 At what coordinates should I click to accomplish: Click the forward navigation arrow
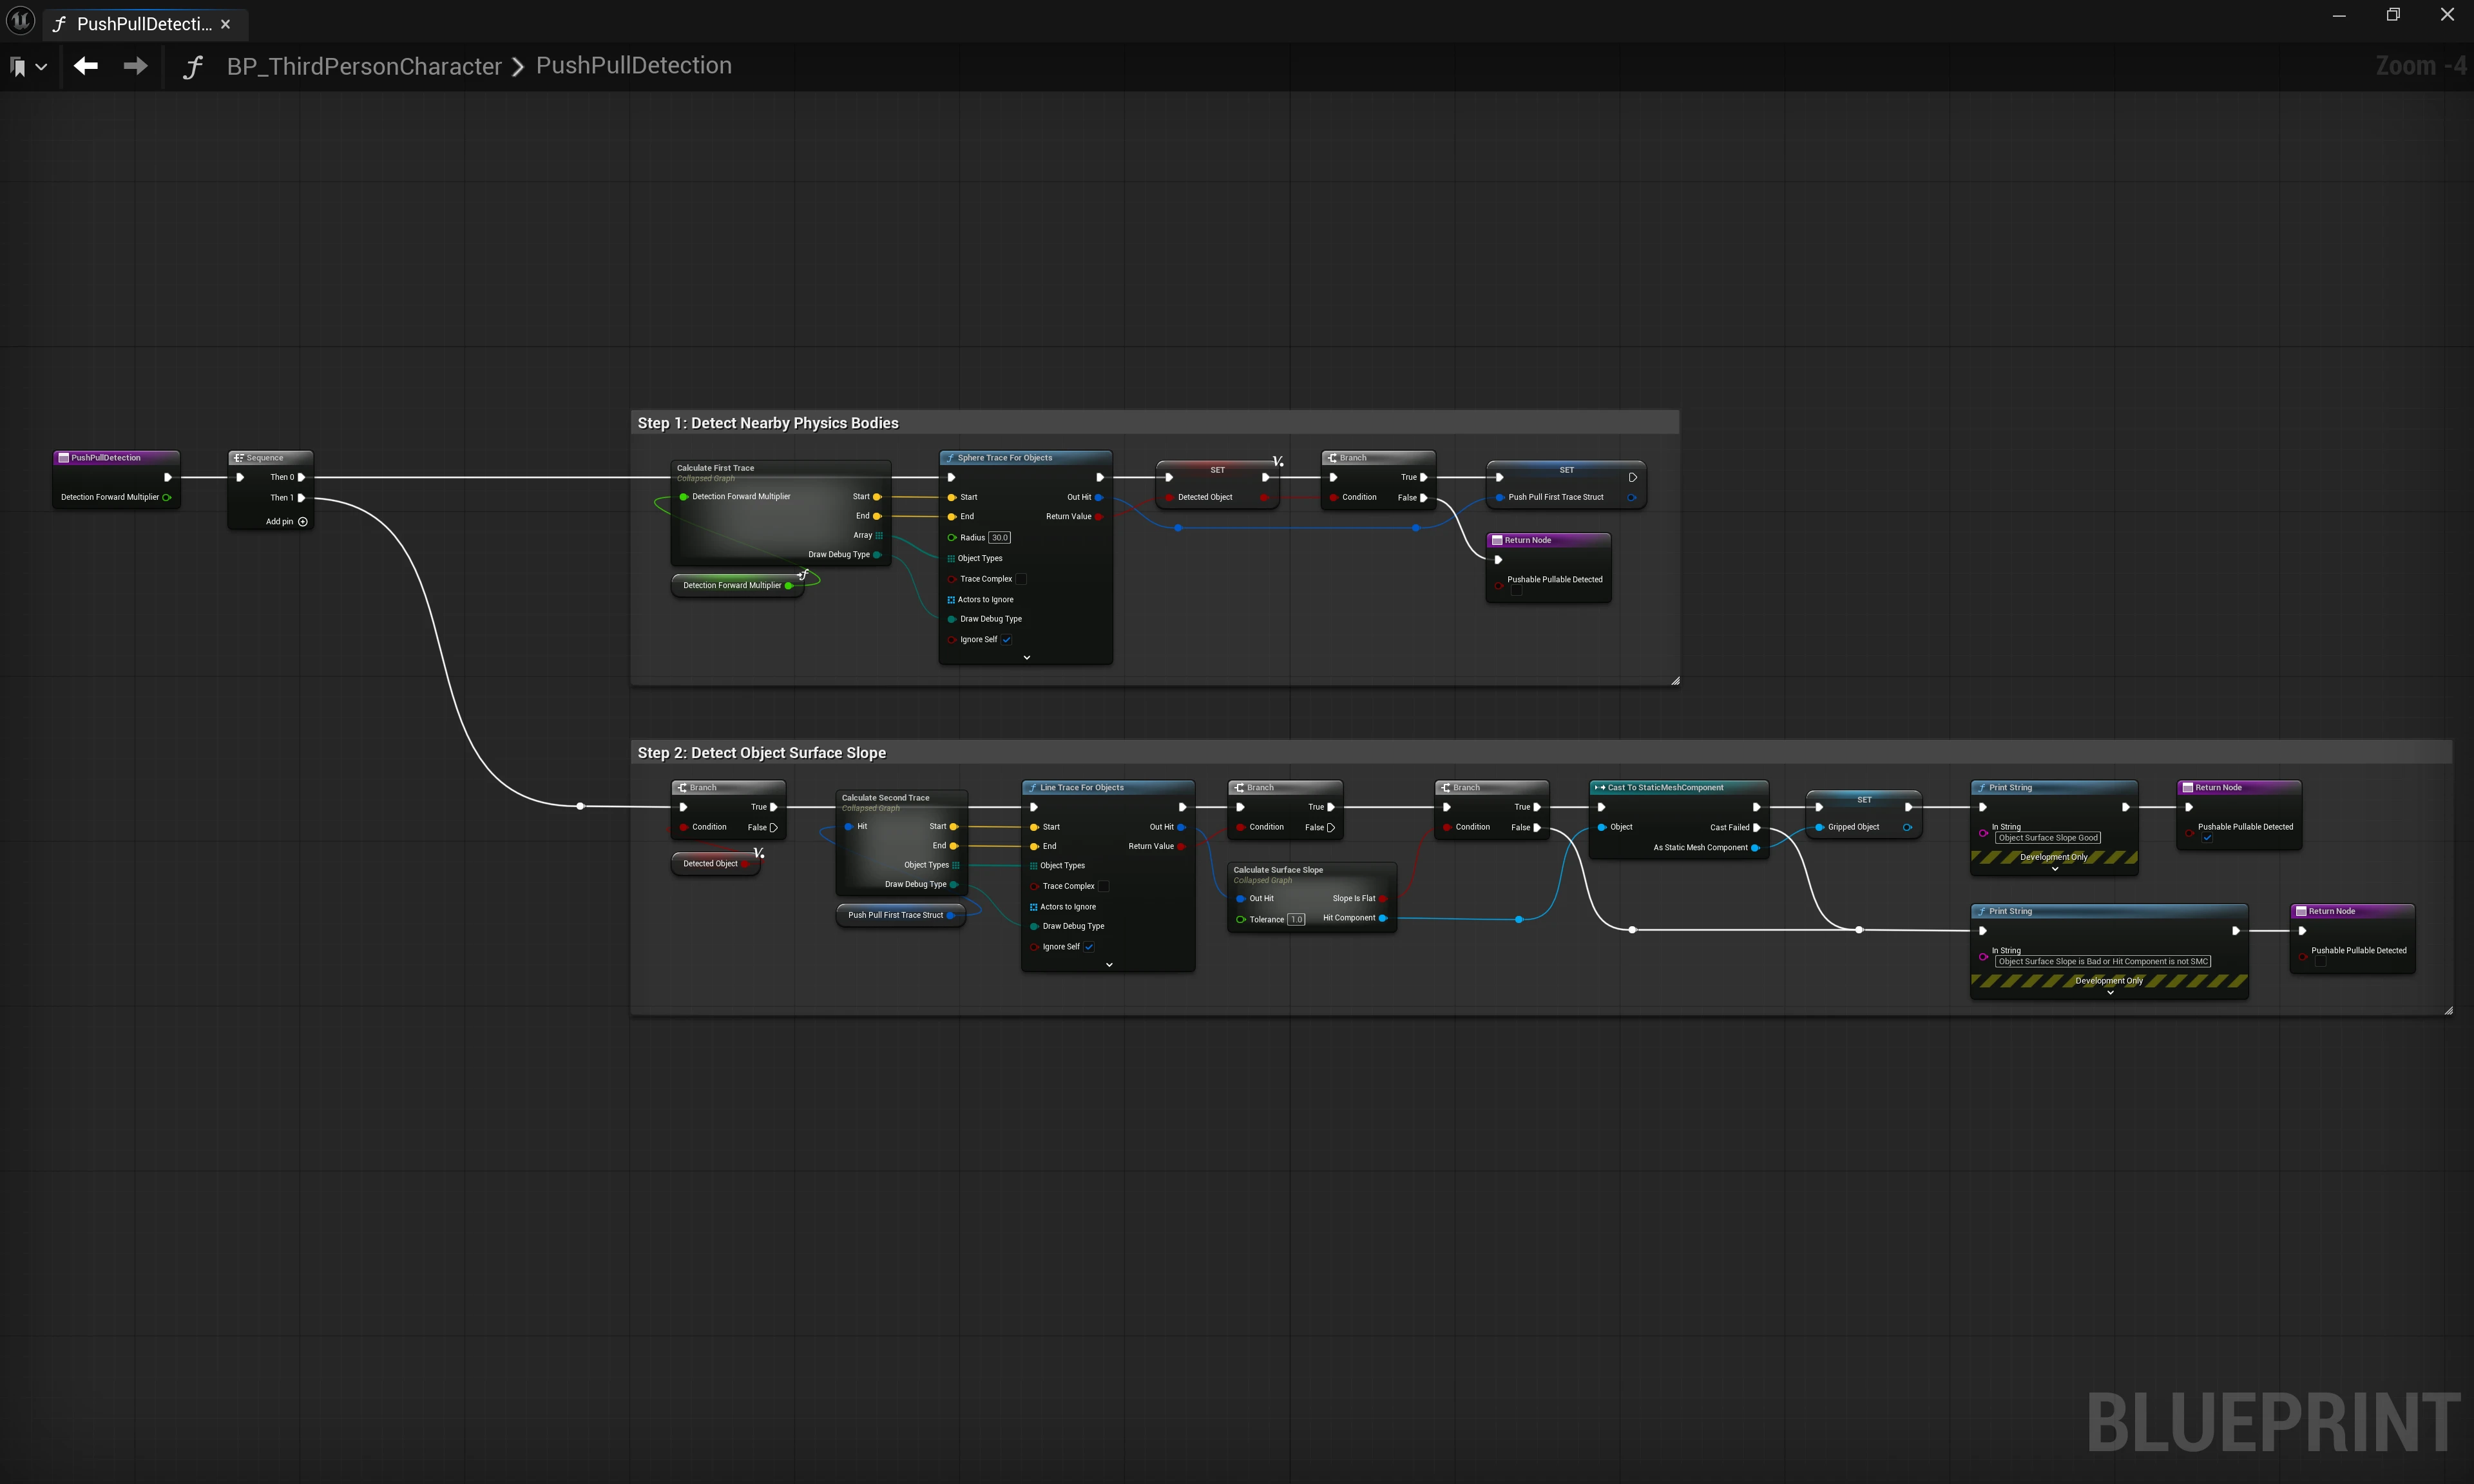tap(135, 66)
